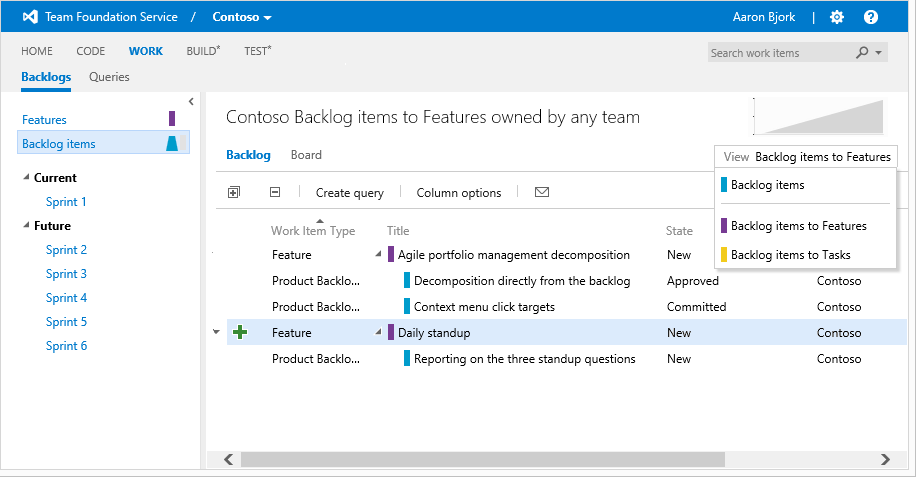
Task: Click the Column options button
Action: click(x=458, y=192)
